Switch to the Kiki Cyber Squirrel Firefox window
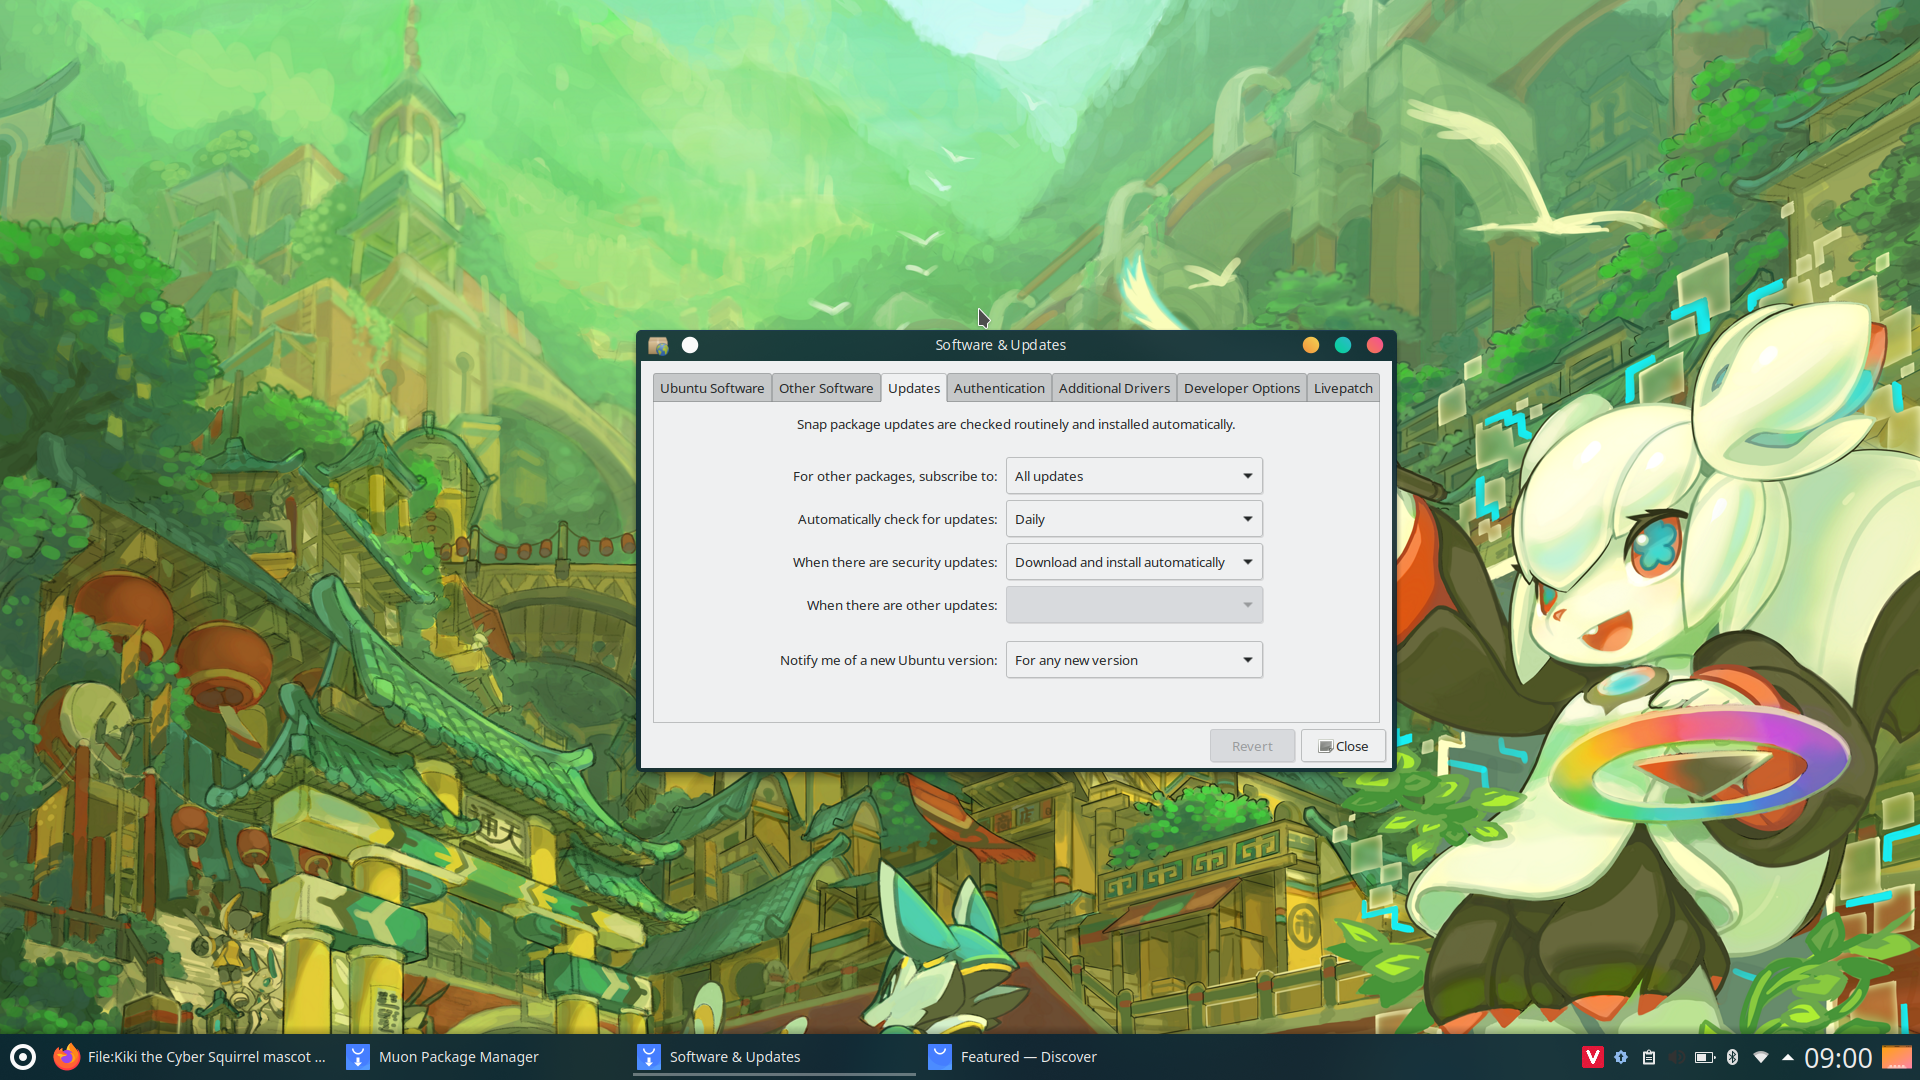Viewport: 1920px width, 1080px height. pyautogui.click(x=192, y=1057)
